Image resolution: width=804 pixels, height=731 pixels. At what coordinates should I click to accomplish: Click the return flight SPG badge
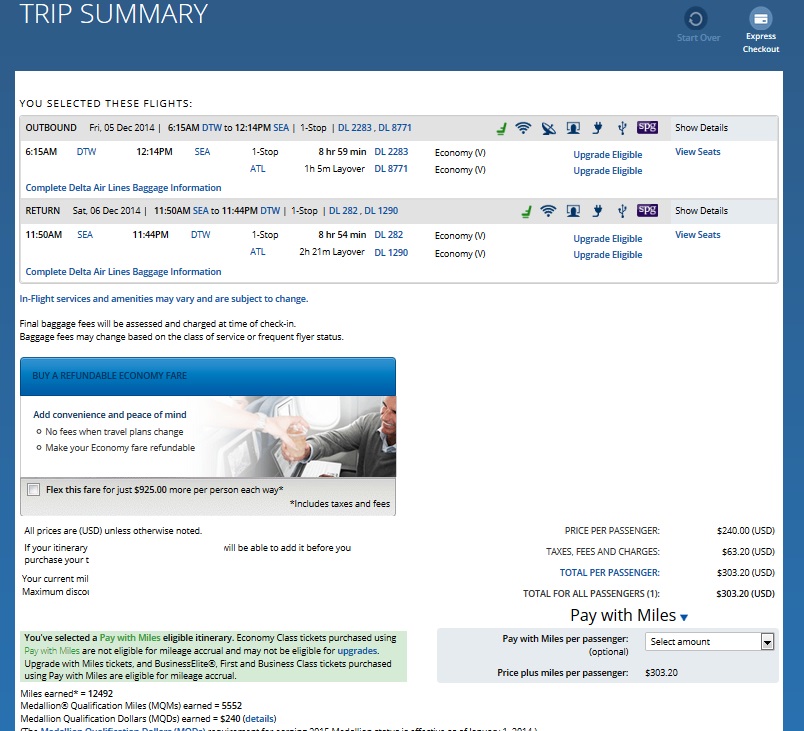pyautogui.click(x=647, y=211)
